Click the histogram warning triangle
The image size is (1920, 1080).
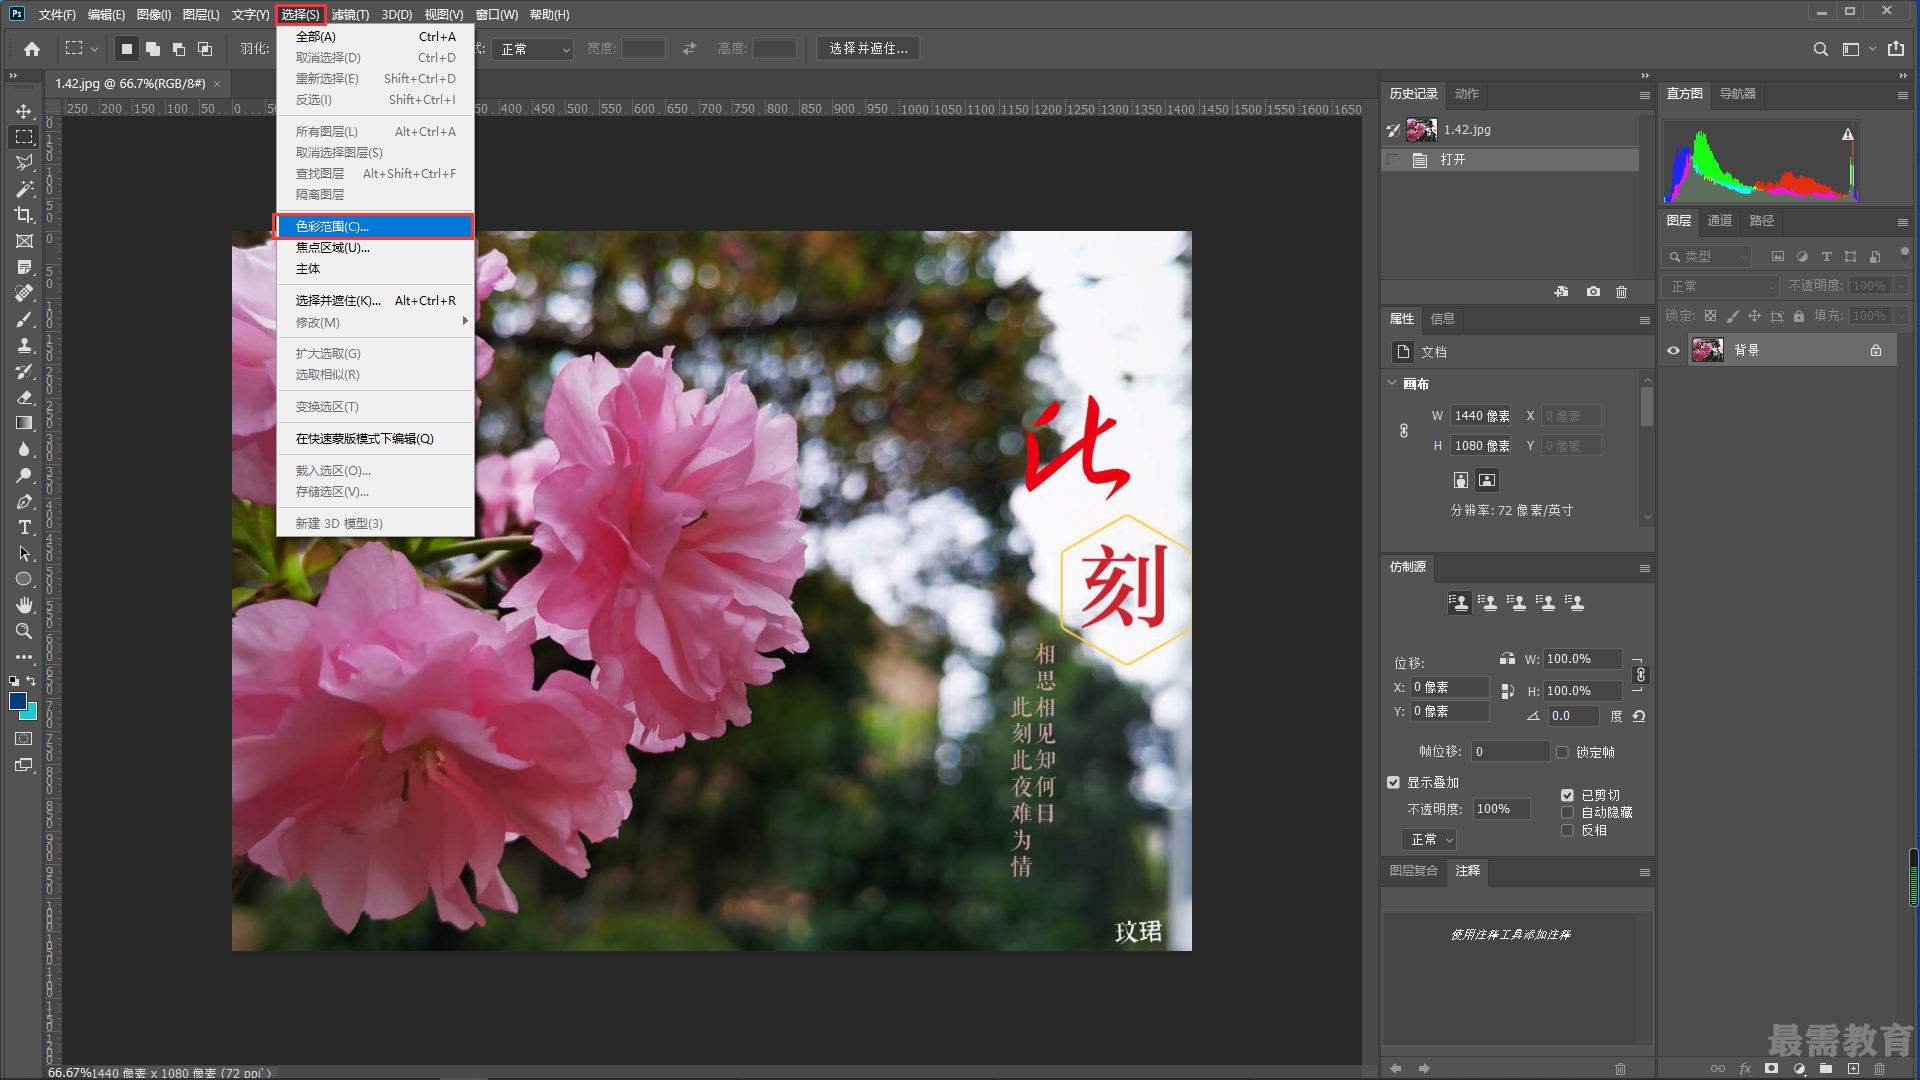[x=1848, y=134]
